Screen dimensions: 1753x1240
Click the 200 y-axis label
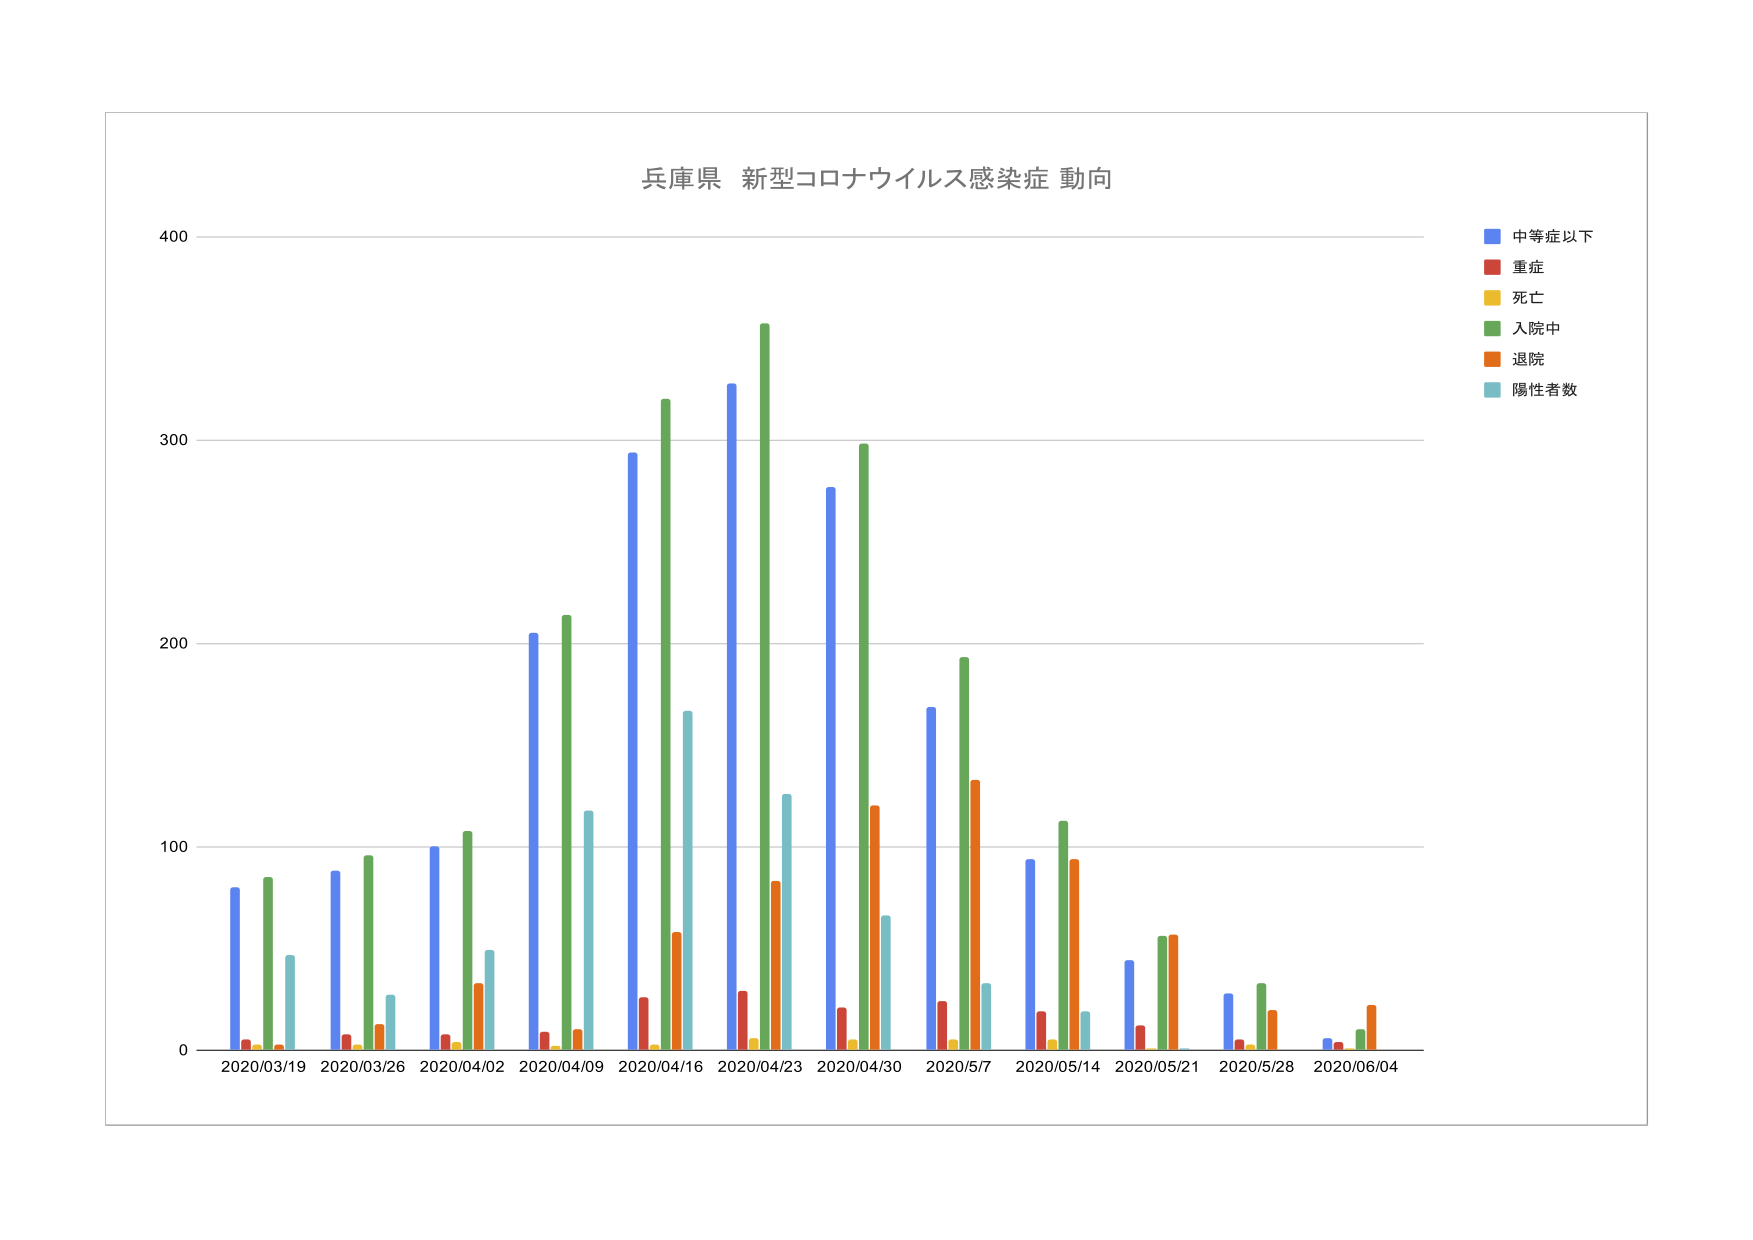point(173,643)
